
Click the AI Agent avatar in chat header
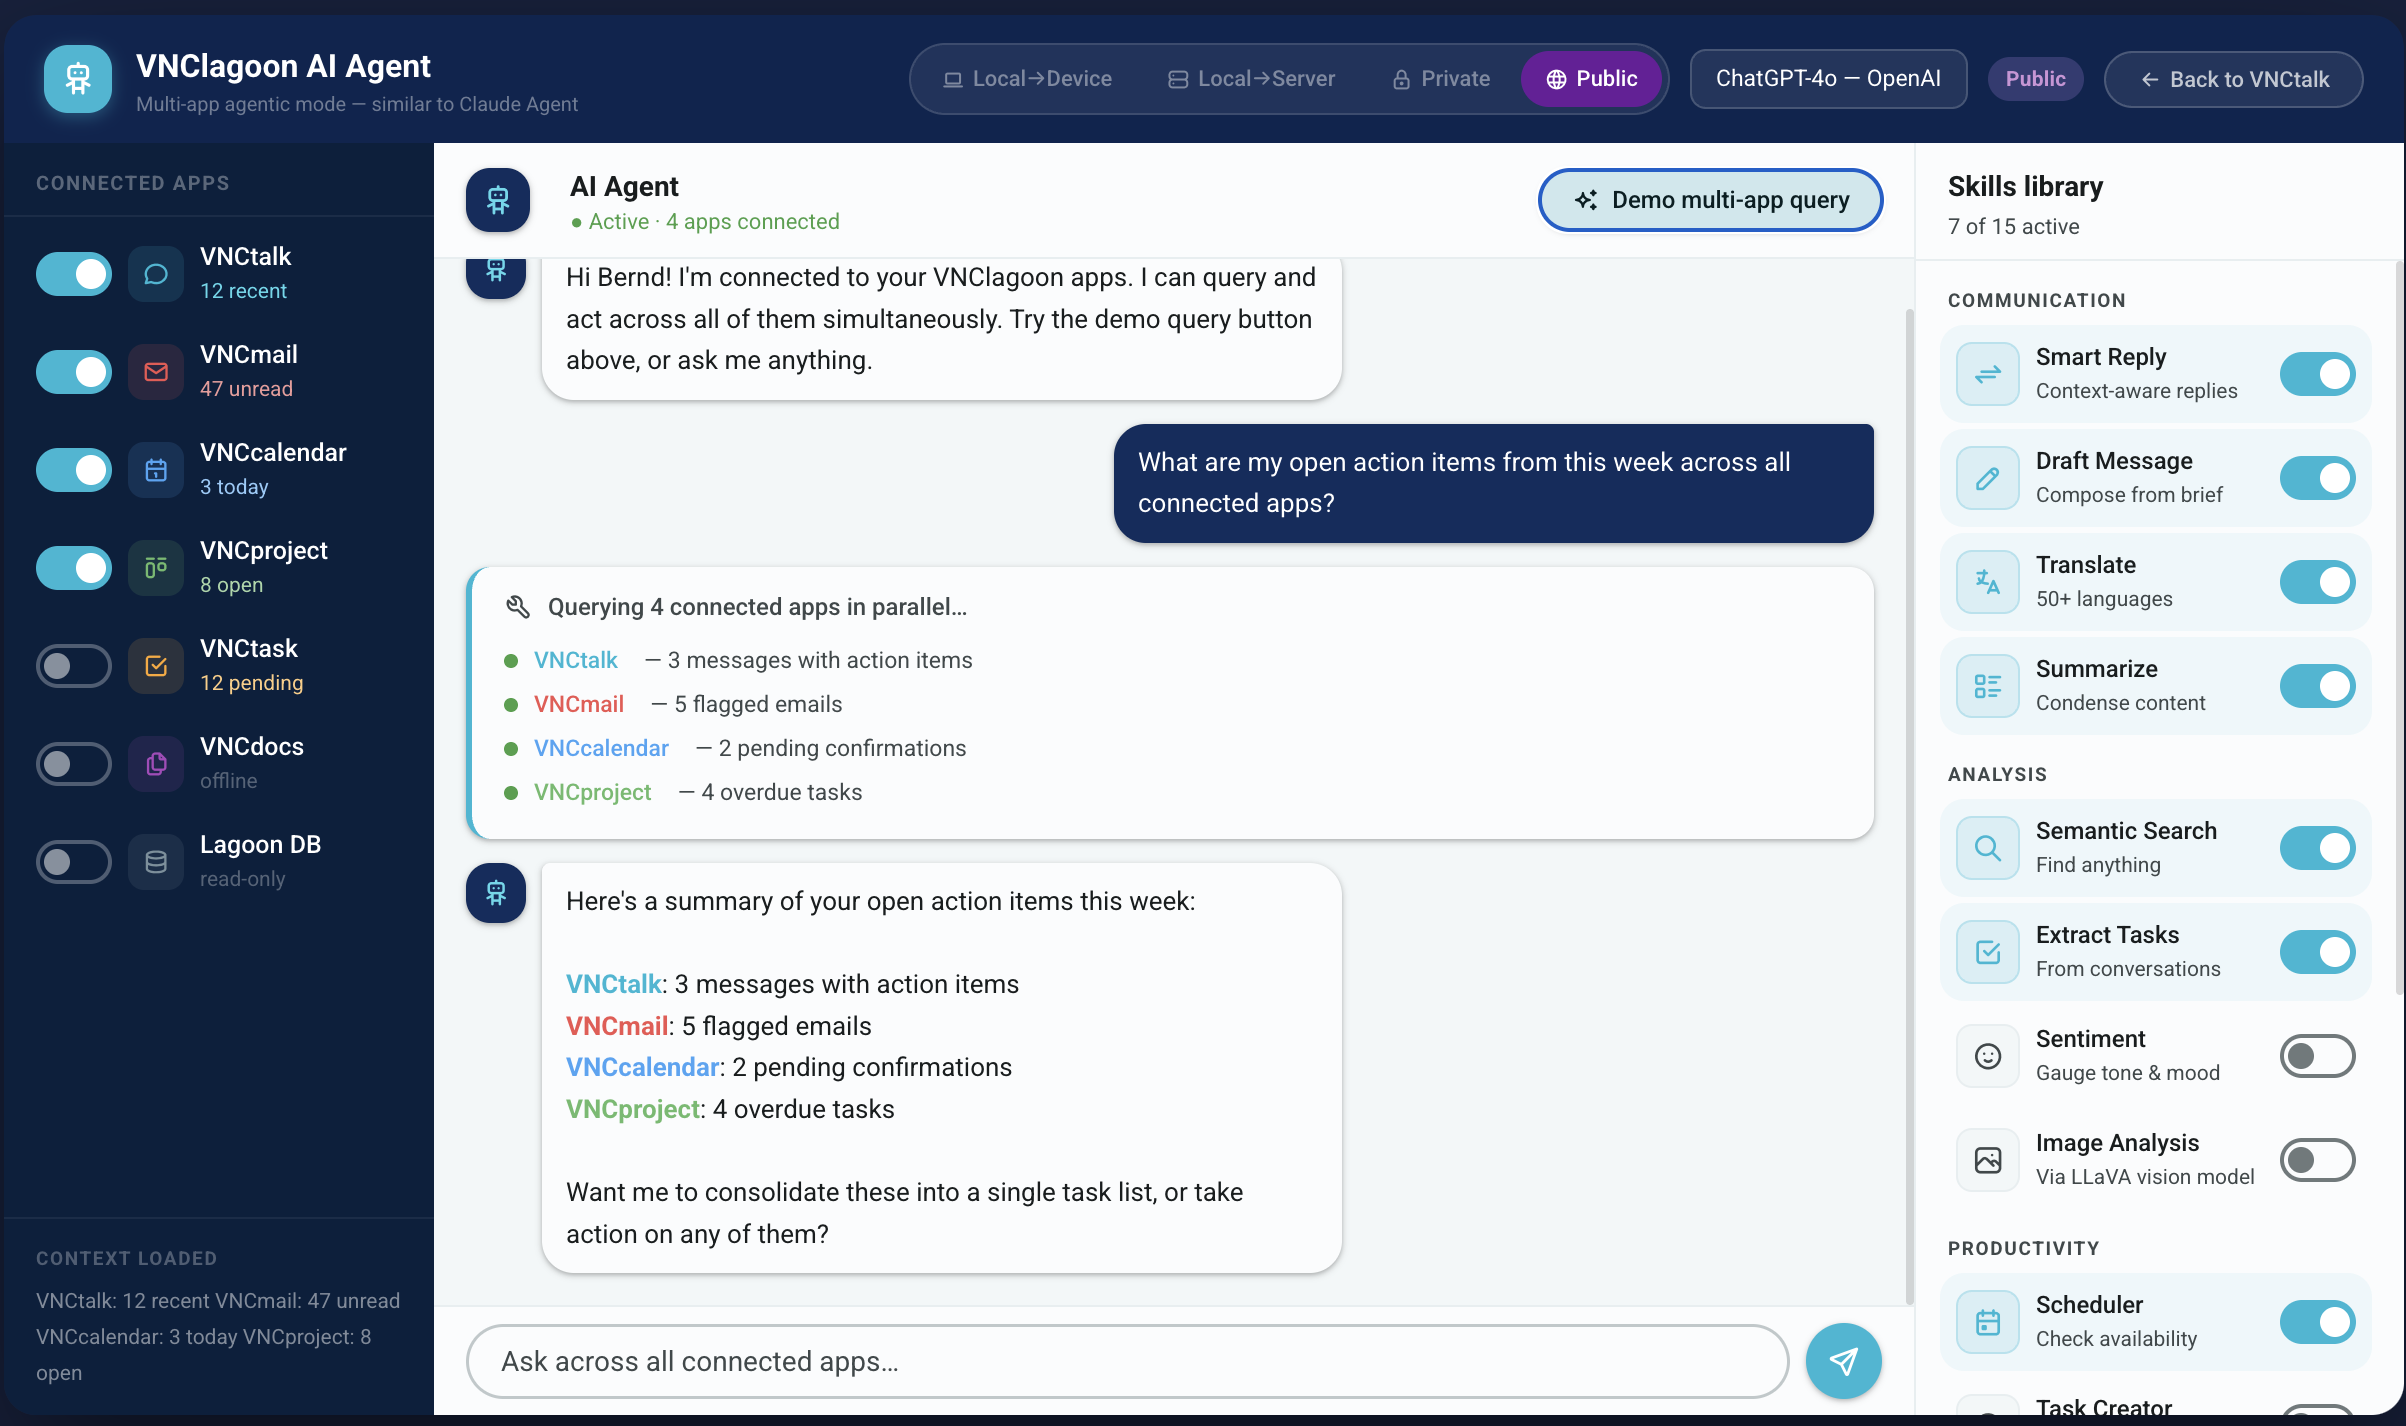pos(498,200)
